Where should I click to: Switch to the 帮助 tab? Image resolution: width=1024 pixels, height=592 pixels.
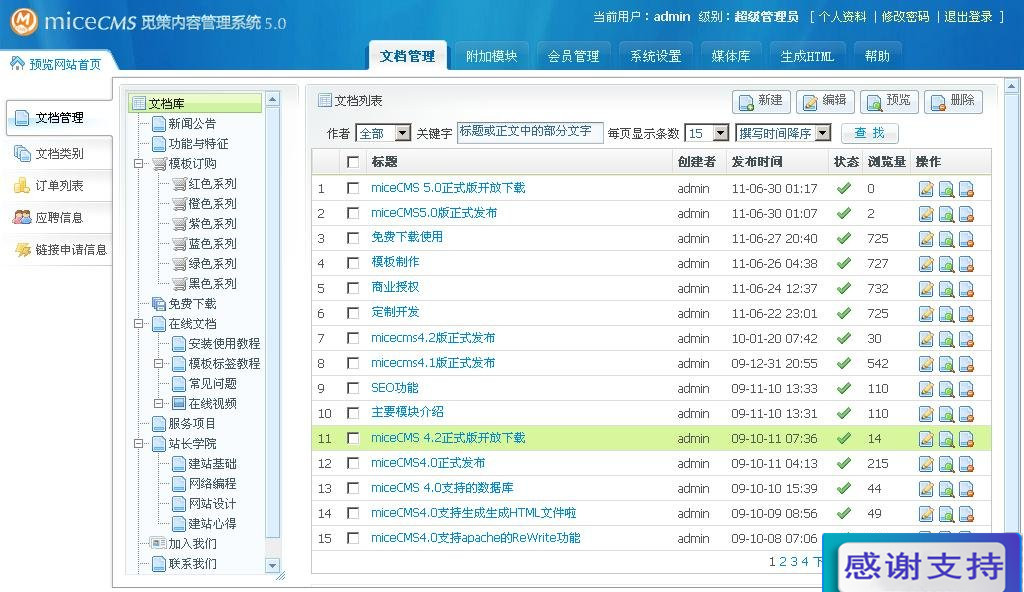tap(877, 56)
